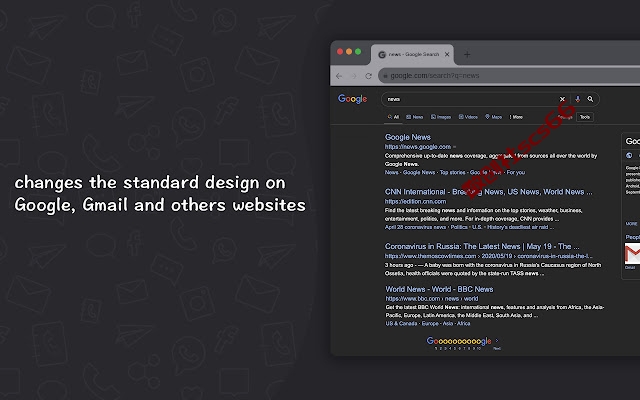Open 'April 28 coronavirus news' sitelink
This screenshot has width=640, height=400.
416,227
